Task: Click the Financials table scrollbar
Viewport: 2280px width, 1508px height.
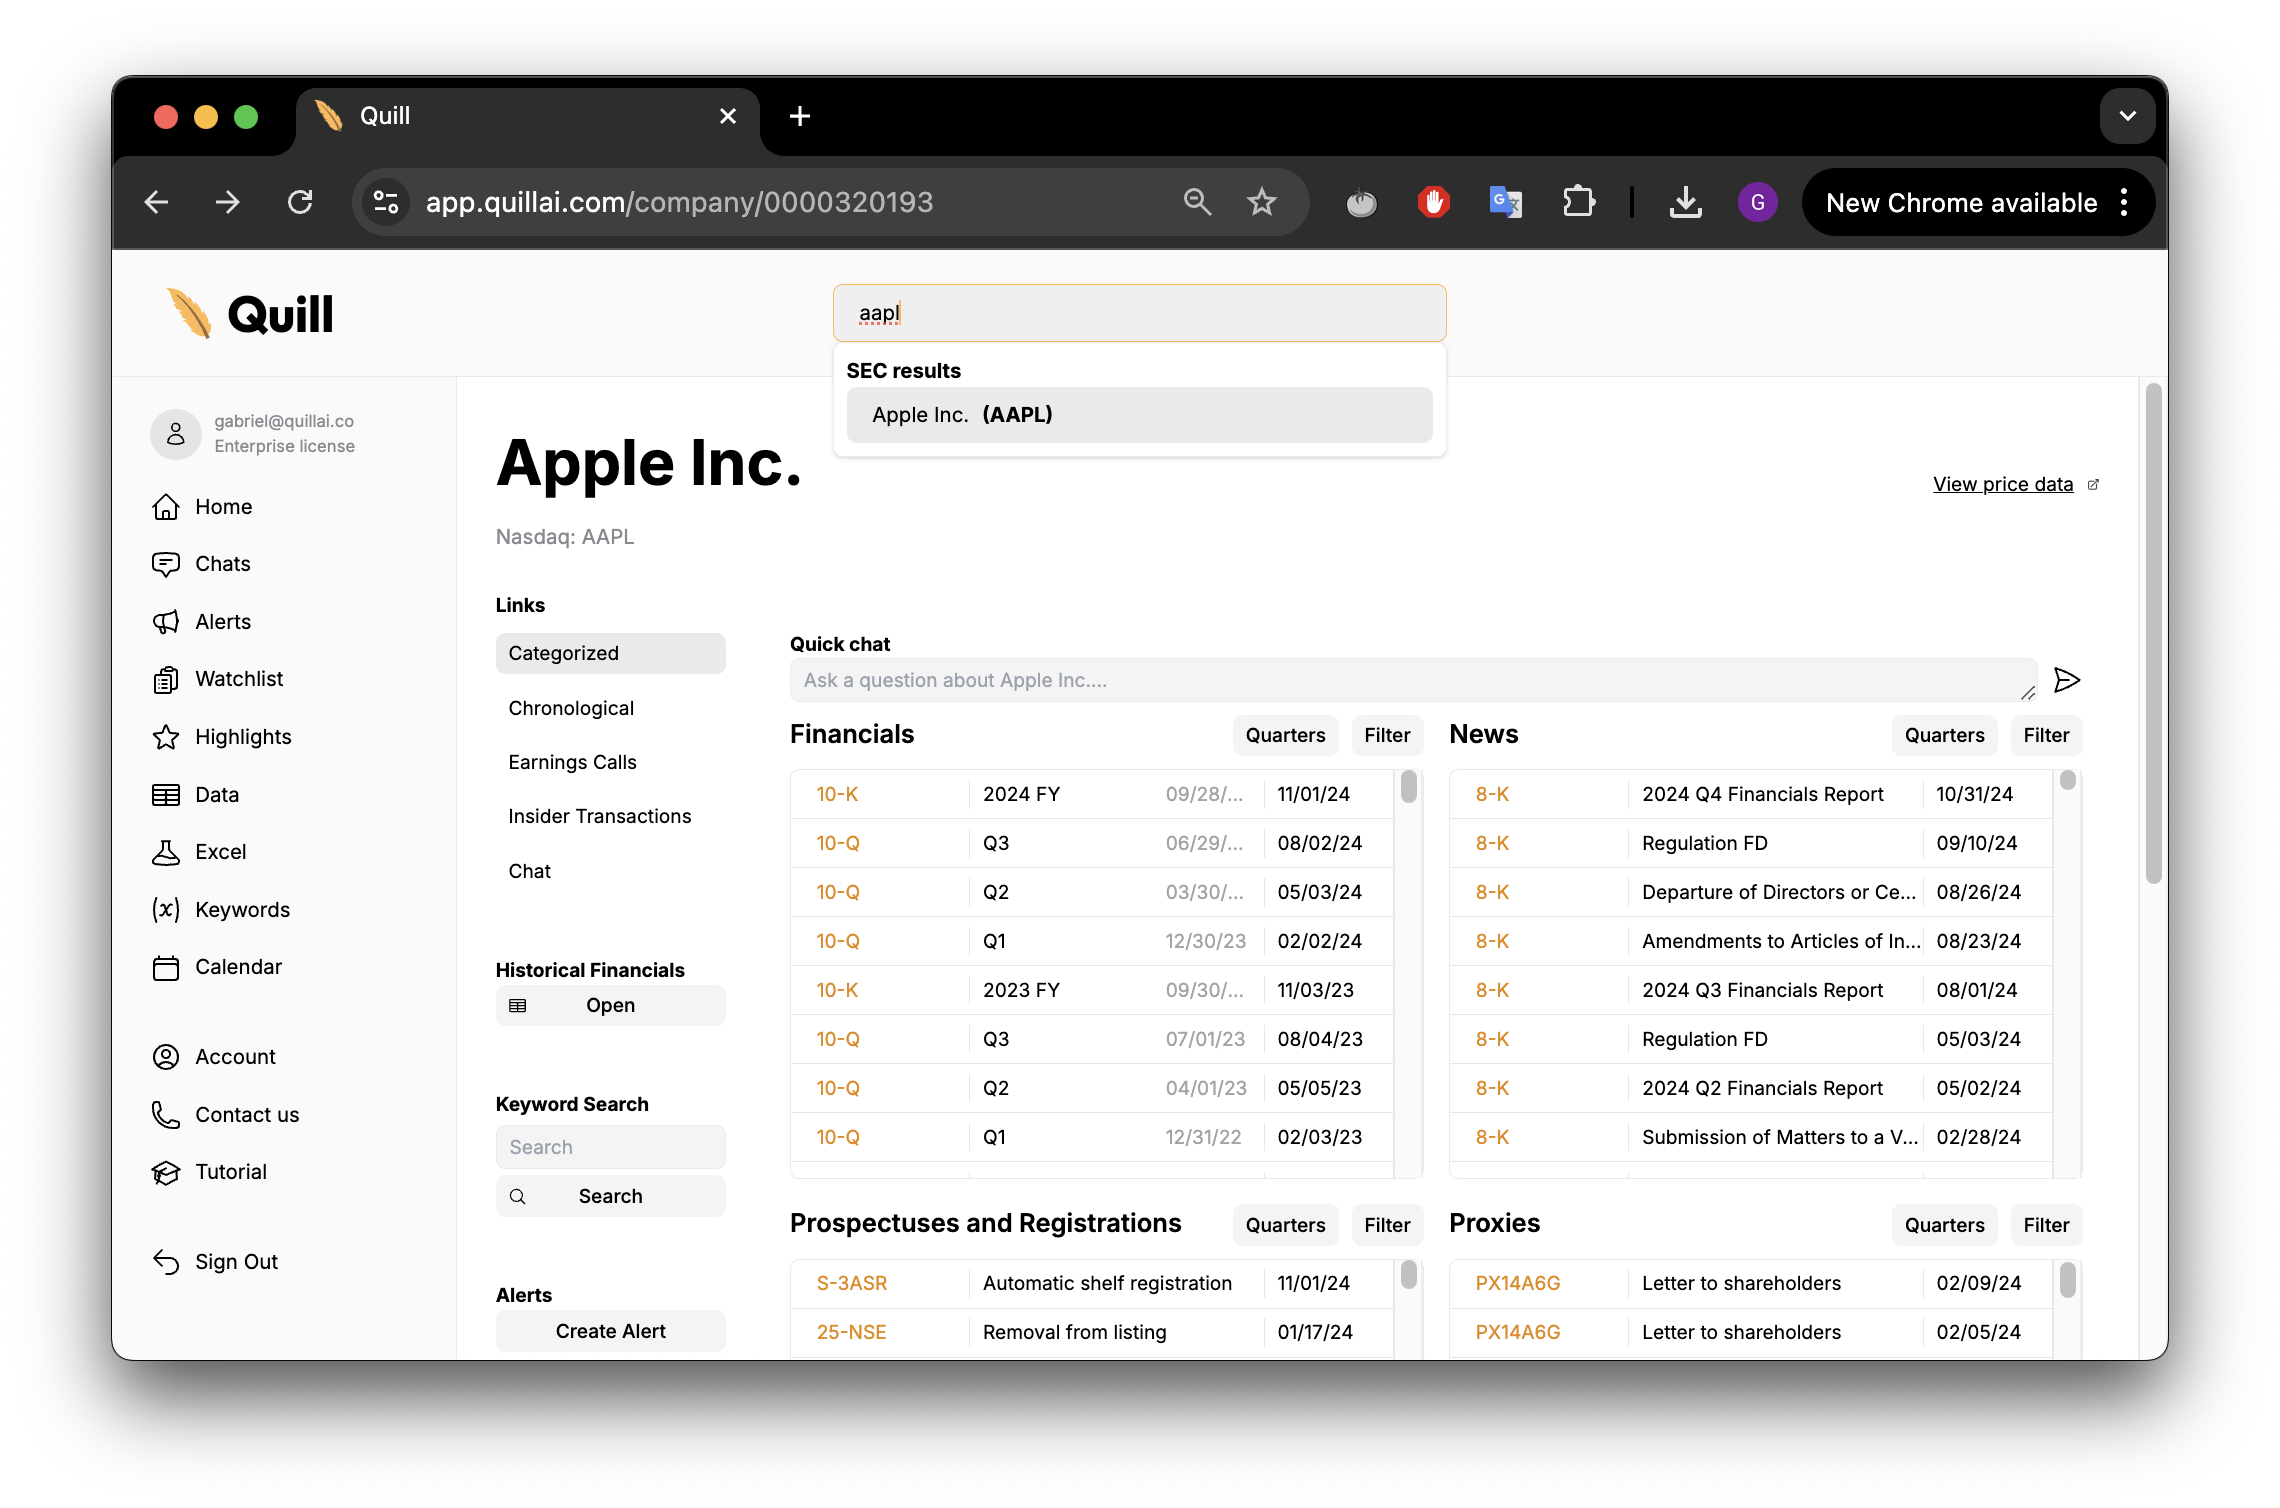Action: tap(1408, 786)
